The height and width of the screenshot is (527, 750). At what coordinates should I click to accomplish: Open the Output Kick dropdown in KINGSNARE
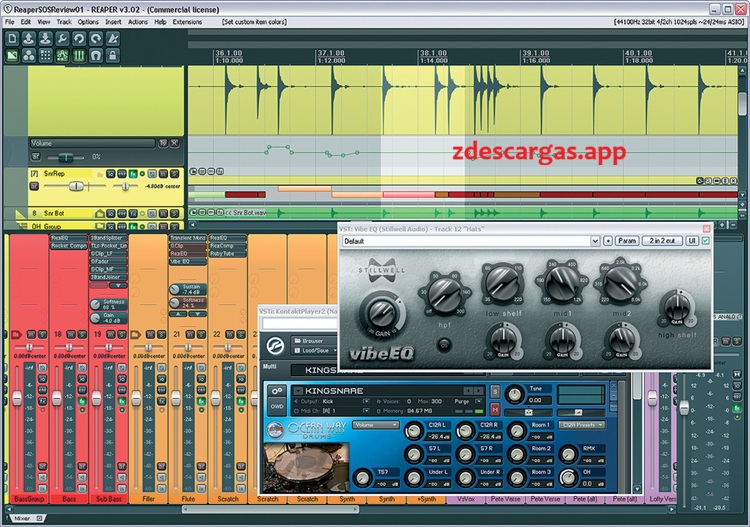366,401
